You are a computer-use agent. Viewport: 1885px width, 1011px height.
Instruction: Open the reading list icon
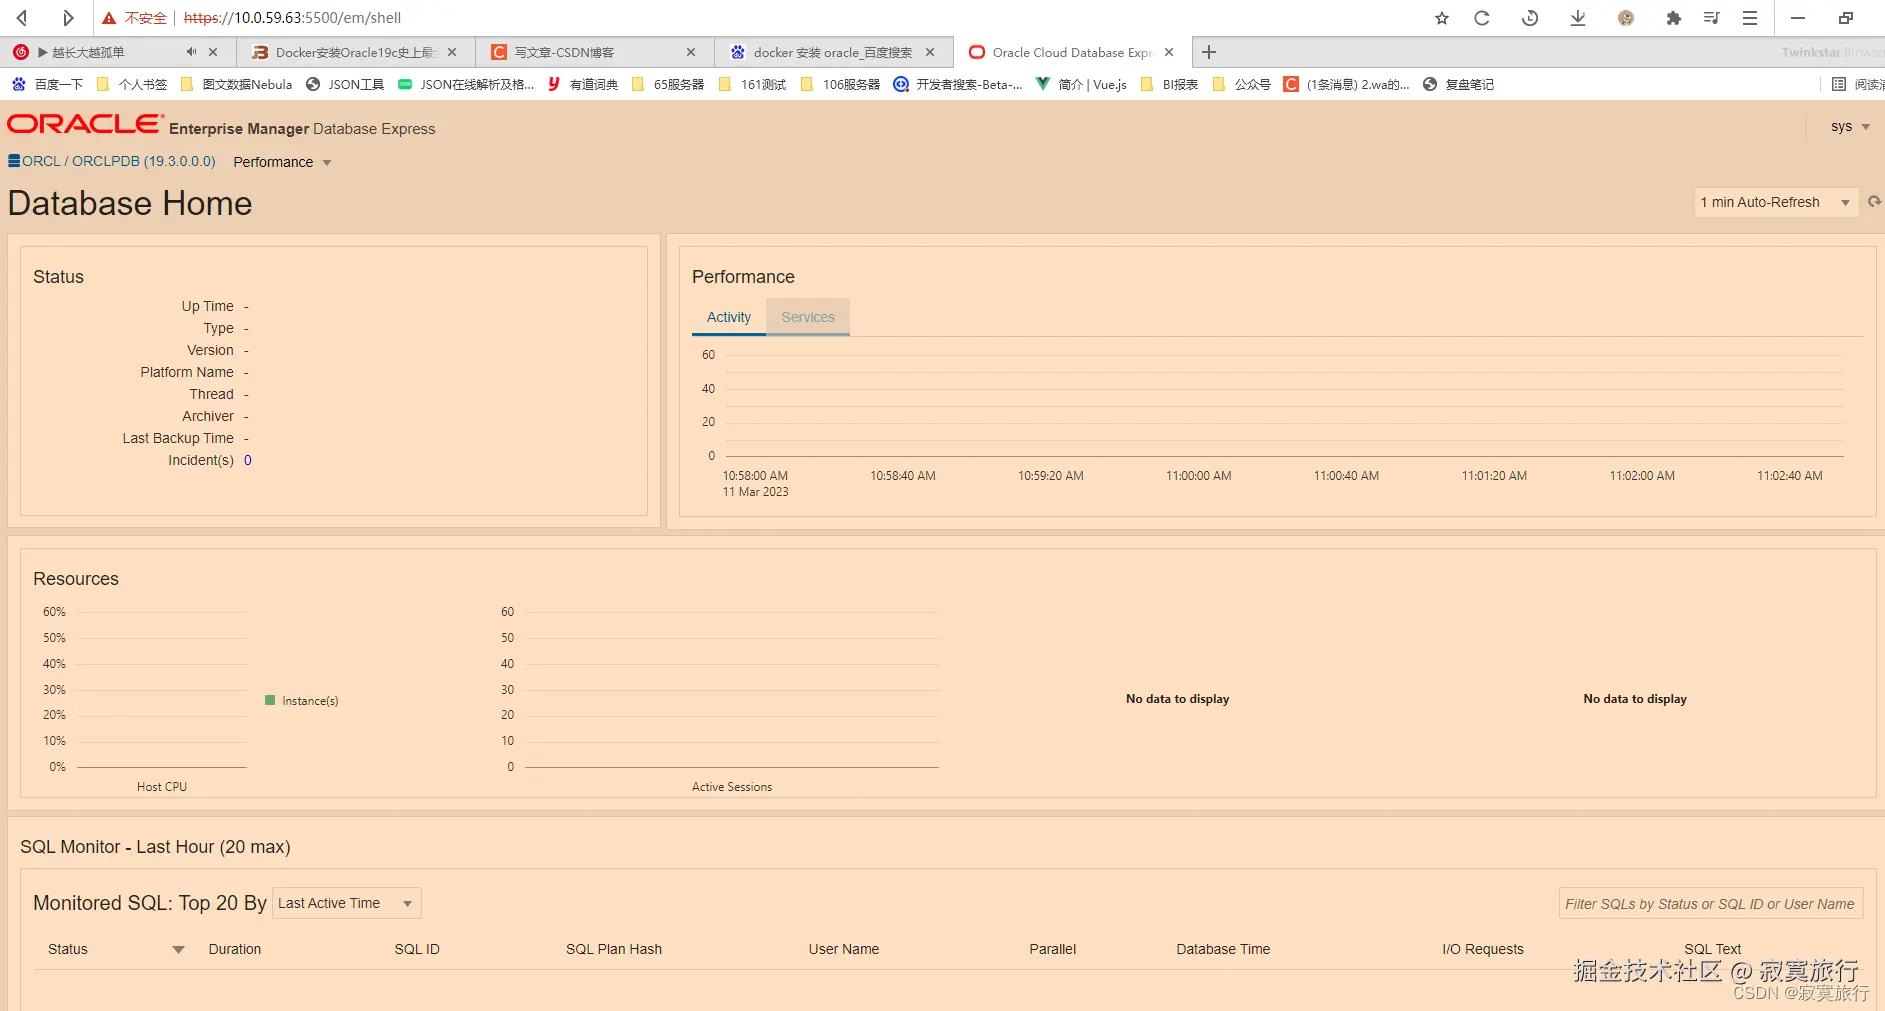pyautogui.click(x=1839, y=84)
